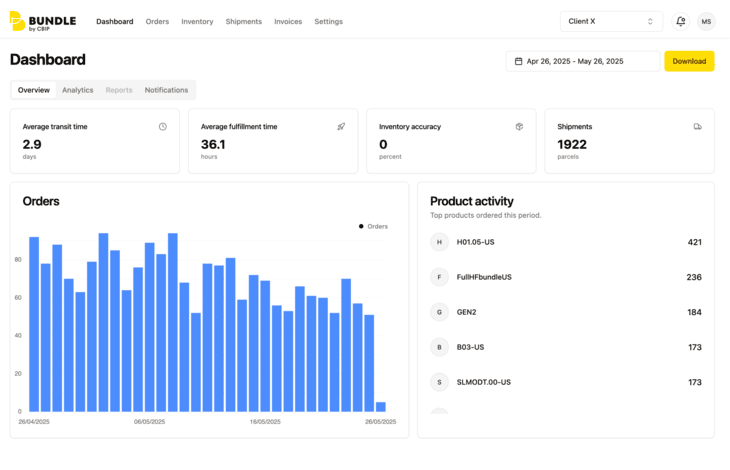
Task: Click product name SLMODT.00-US
Action: 484,382
